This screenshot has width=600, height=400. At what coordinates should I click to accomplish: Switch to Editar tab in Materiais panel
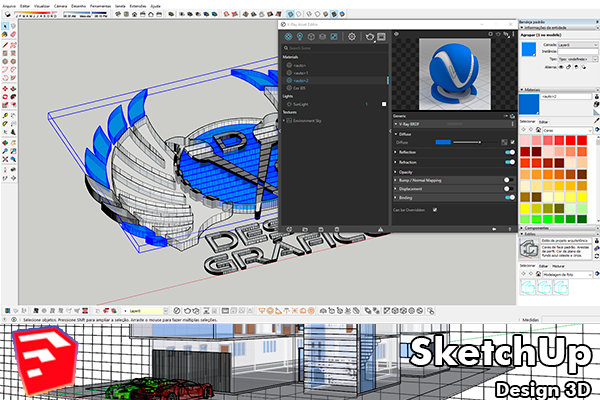[x=543, y=122]
